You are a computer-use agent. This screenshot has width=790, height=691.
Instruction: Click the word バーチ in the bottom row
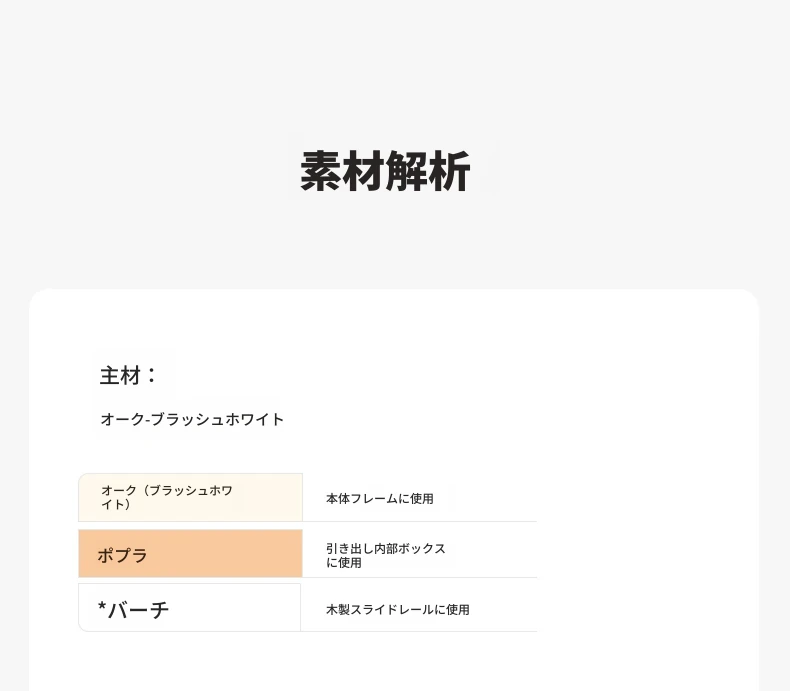(139, 610)
